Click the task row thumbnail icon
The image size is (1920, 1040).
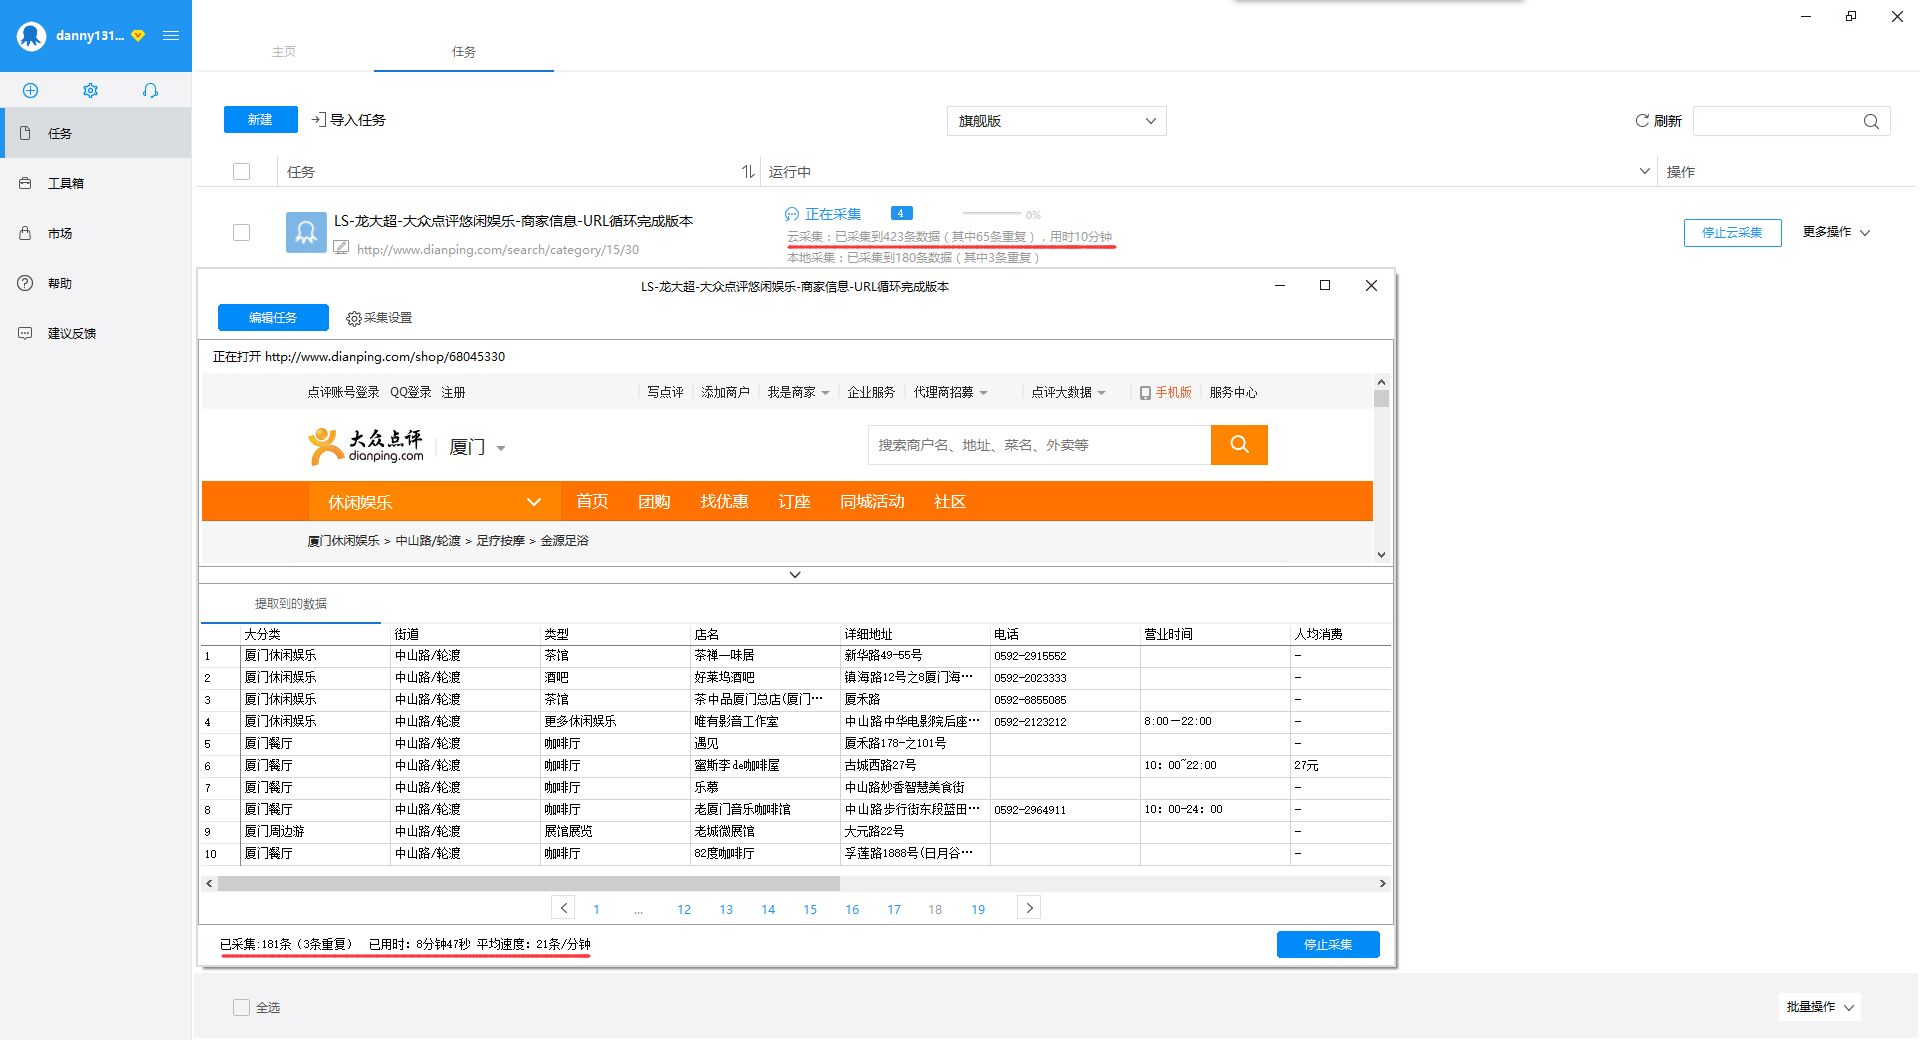click(306, 232)
